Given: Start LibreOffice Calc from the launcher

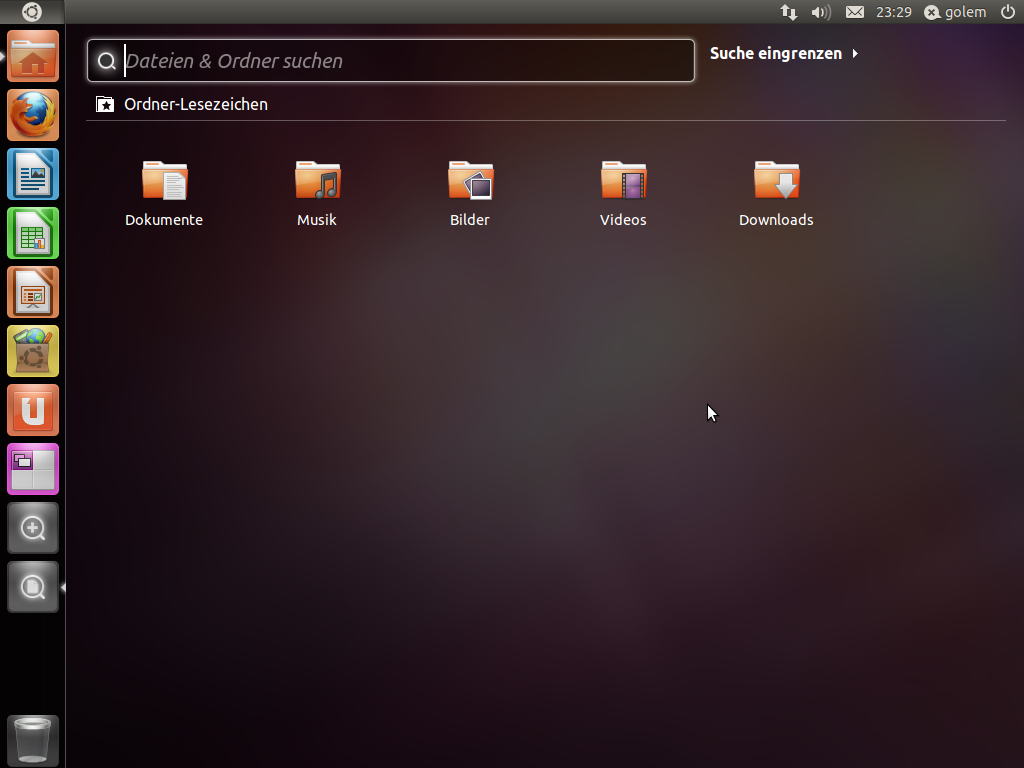Looking at the screenshot, I should (33, 233).
